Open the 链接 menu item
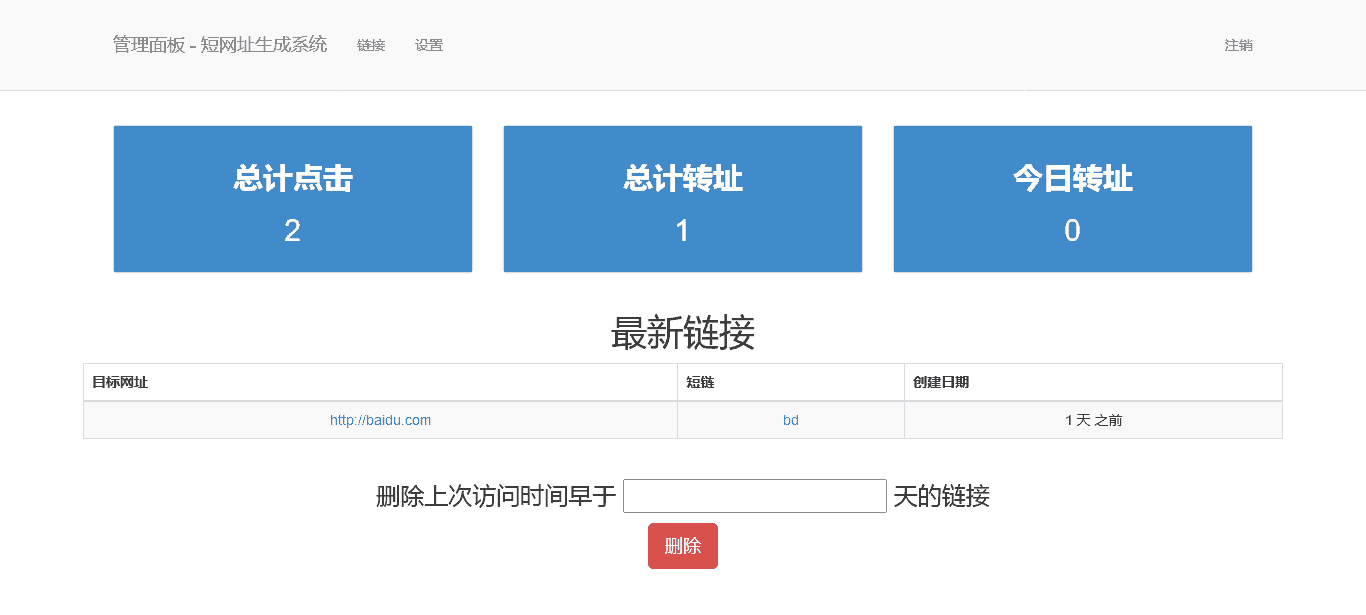1366x615 pixels. [x=371, y=45]
